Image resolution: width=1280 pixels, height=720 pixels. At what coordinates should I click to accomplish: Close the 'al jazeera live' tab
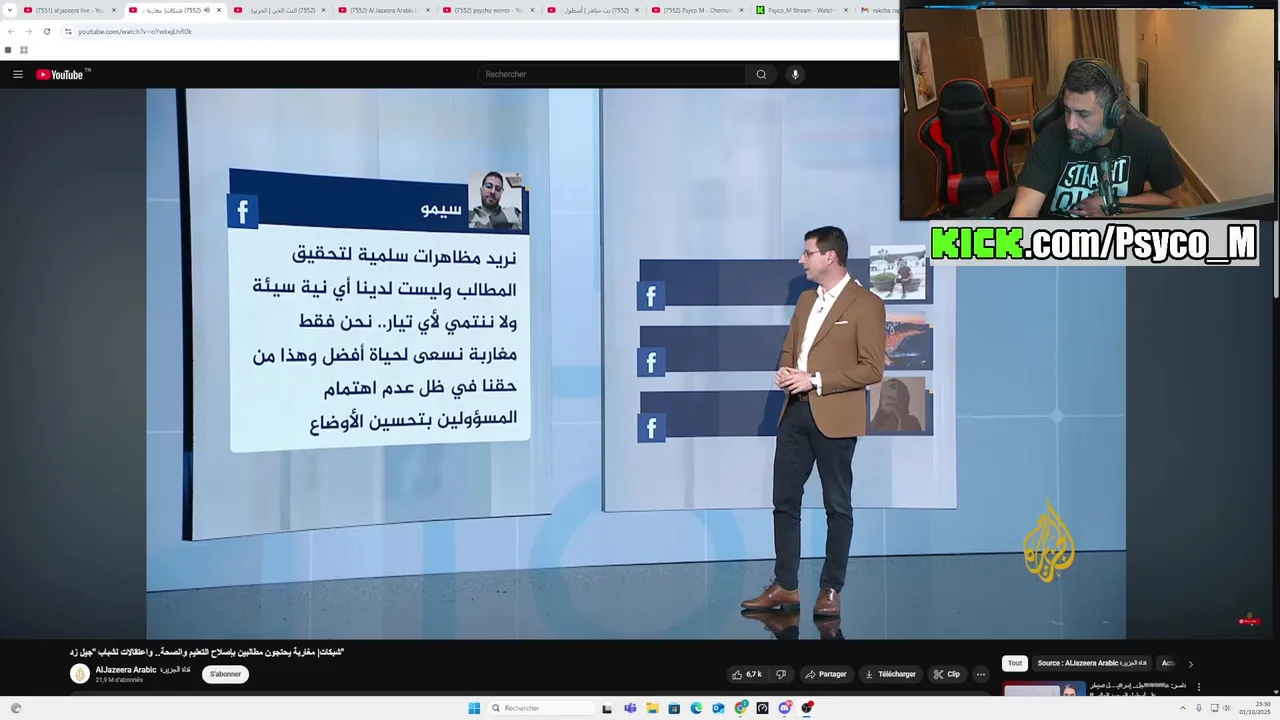(114, 10)
